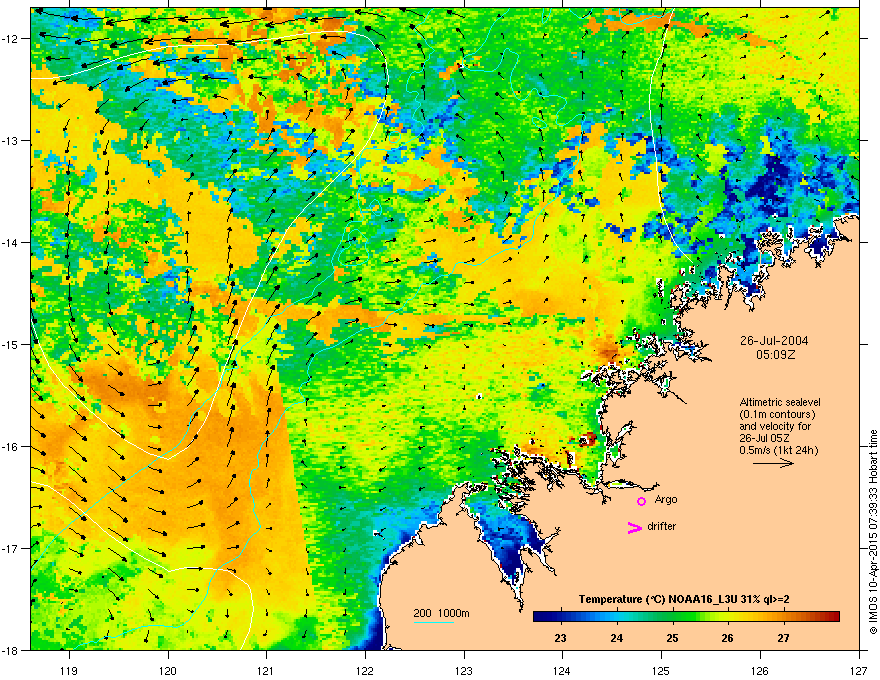880x680 pixels.
Task: Click the longitude axis label '120'
Action: click(x=168, y=670)
